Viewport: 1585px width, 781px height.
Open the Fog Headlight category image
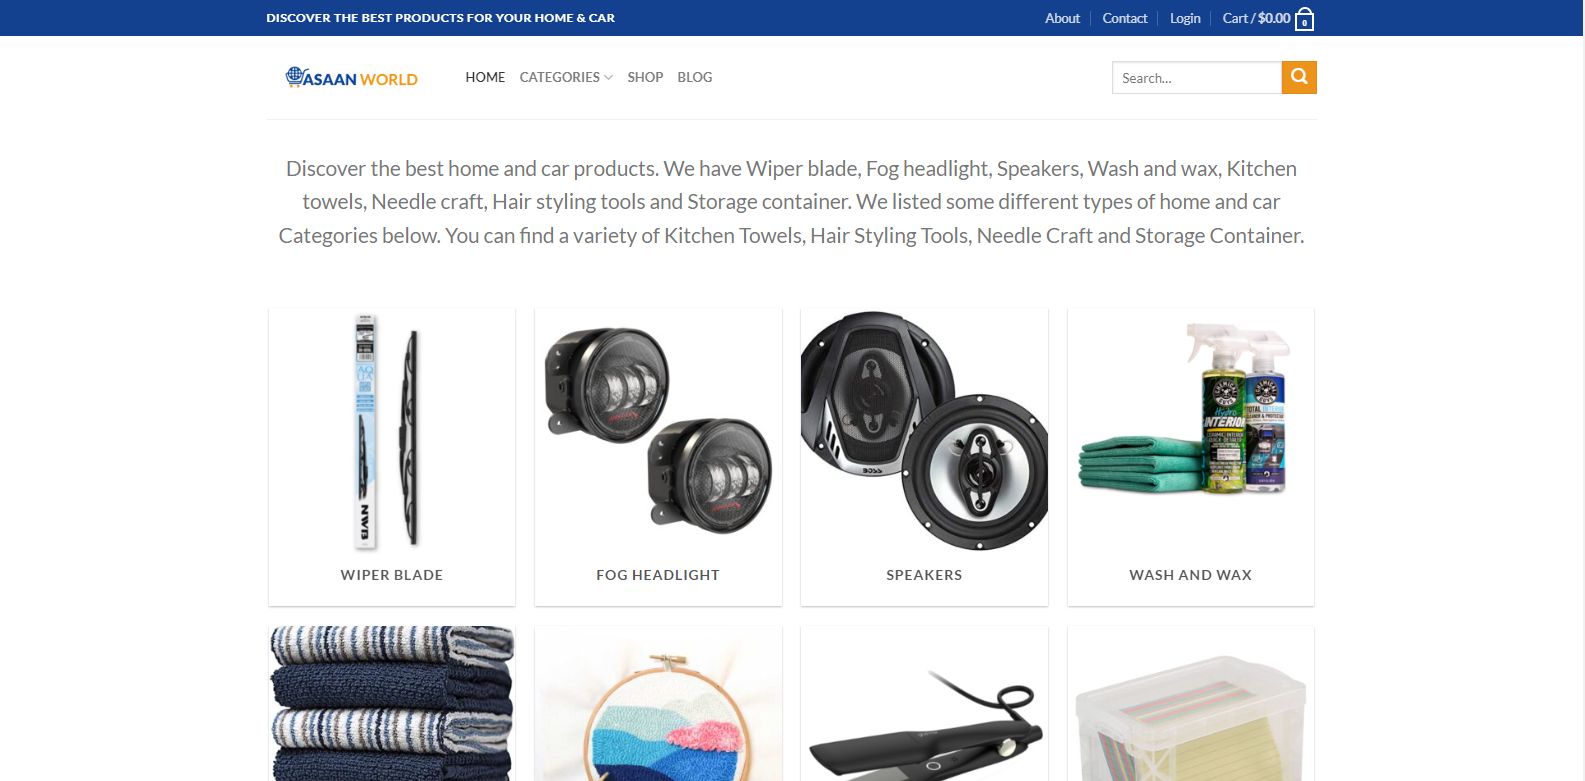pyautogui.click(x=658, y=432)
